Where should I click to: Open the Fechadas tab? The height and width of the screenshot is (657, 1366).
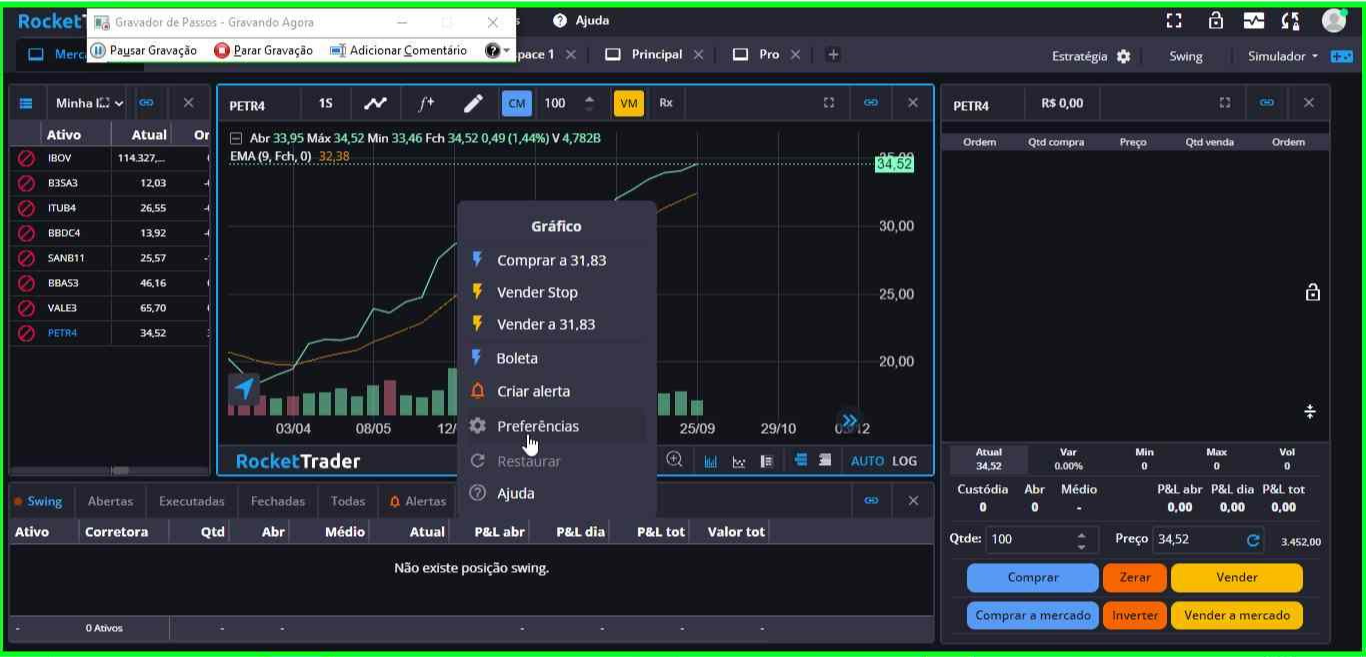pyautogui.click(x=279, y=501)
